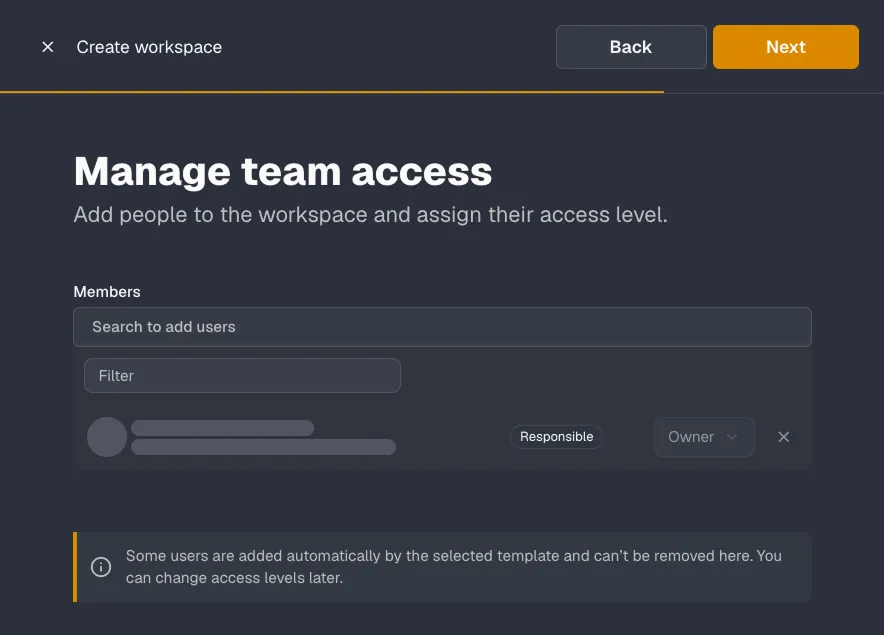Click the Back button

coord(631,47)
